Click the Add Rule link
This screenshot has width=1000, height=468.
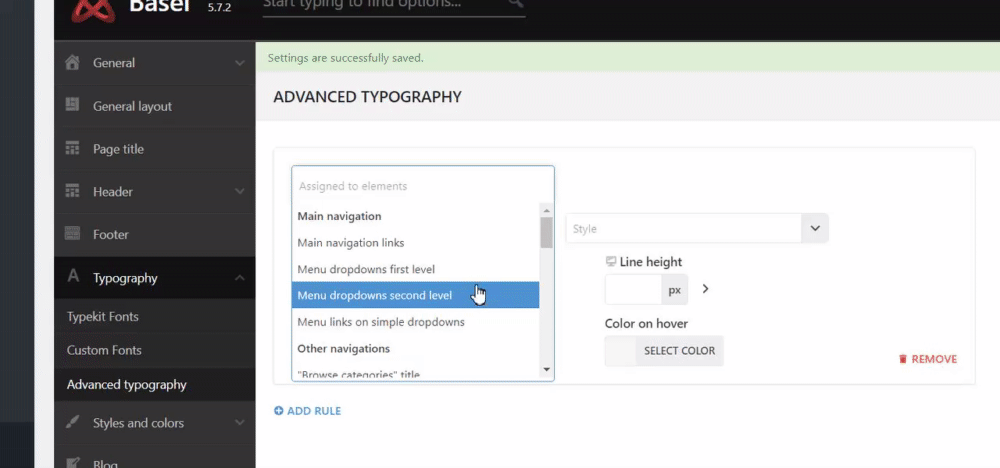tap(308, 411)
